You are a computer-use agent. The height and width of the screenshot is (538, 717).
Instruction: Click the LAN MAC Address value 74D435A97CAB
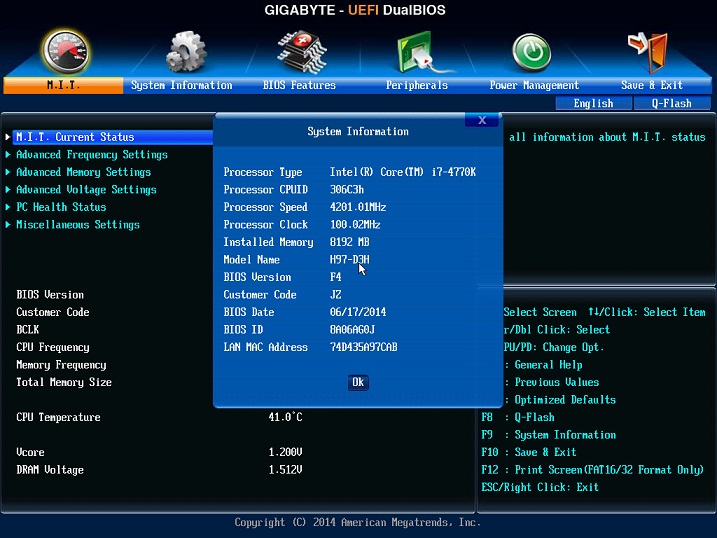(364, 347)
